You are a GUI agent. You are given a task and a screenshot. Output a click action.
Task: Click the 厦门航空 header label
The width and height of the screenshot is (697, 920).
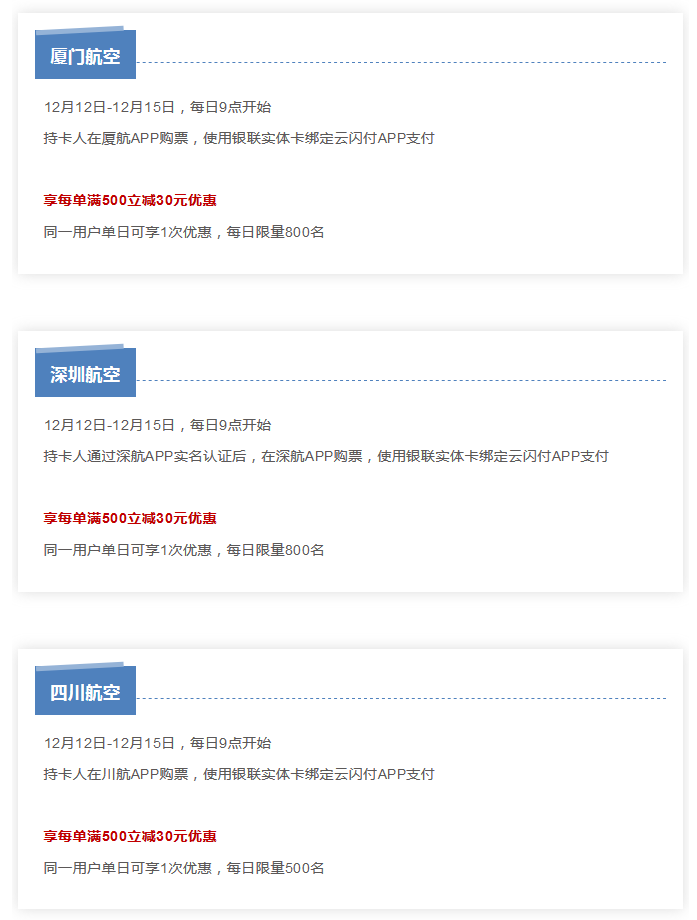(85, 55)
